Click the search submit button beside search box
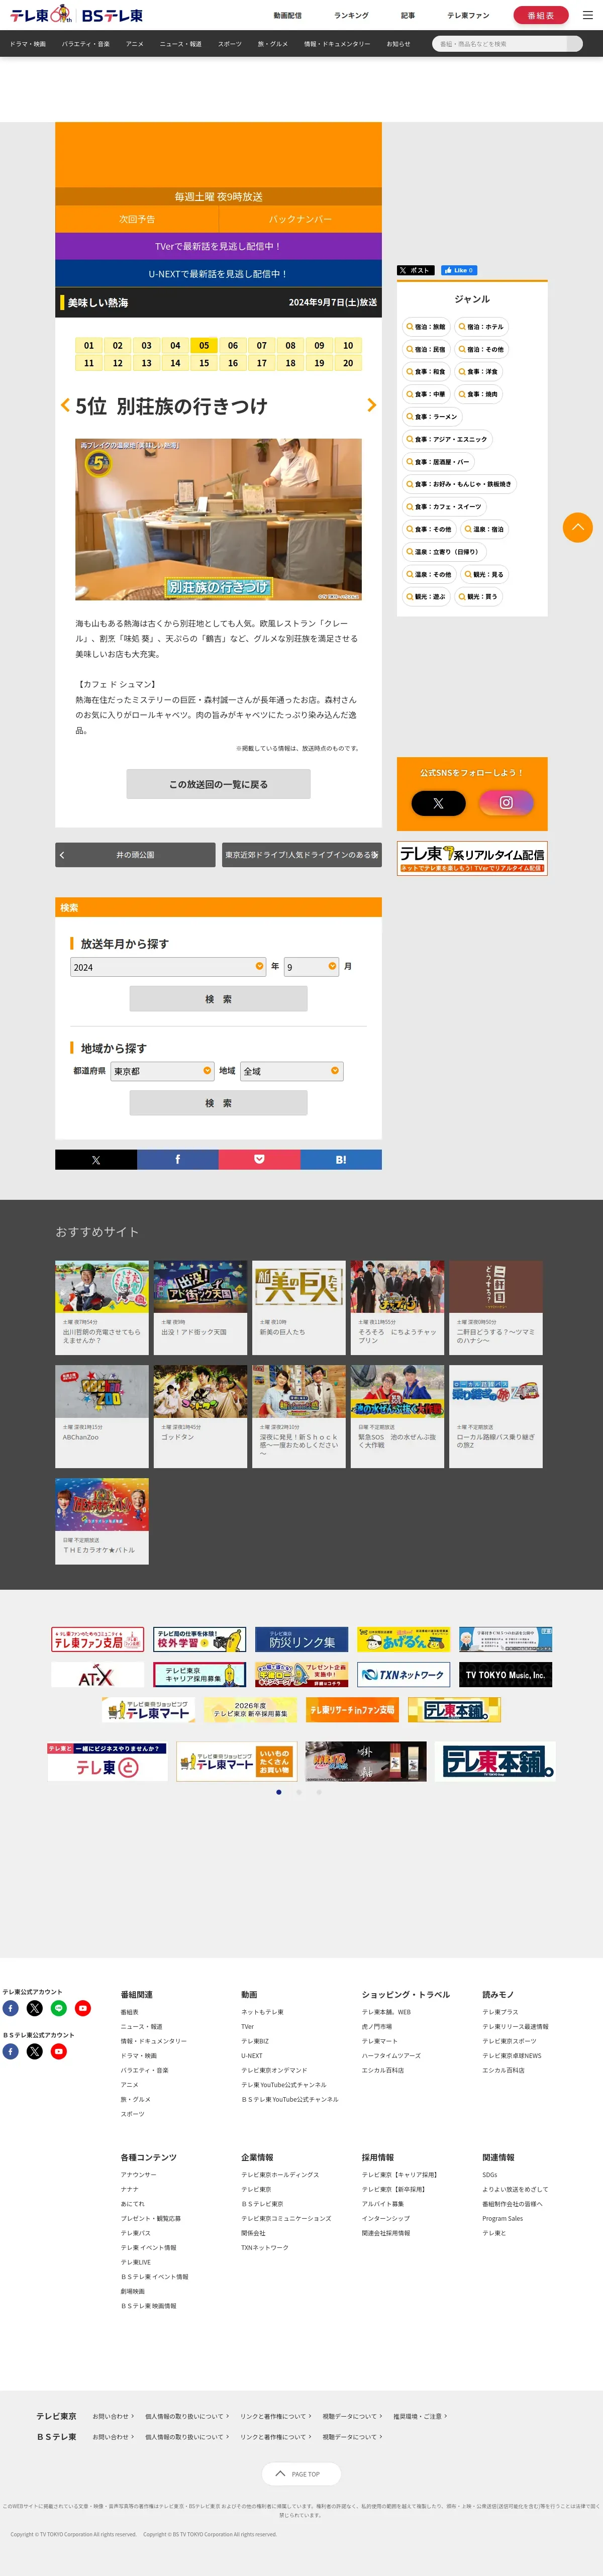 tap(574, 44)
